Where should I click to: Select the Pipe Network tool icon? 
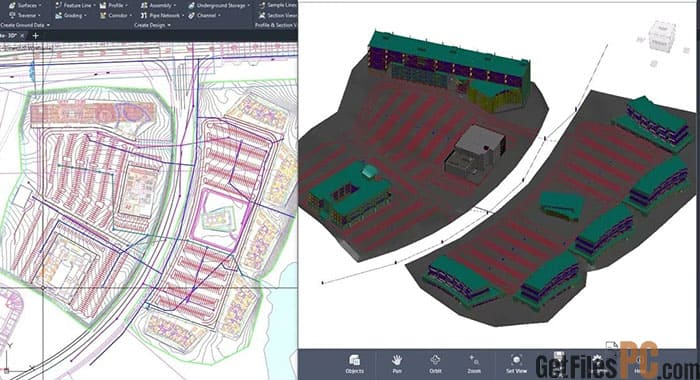pyautogui.click(x=144, y=15)
